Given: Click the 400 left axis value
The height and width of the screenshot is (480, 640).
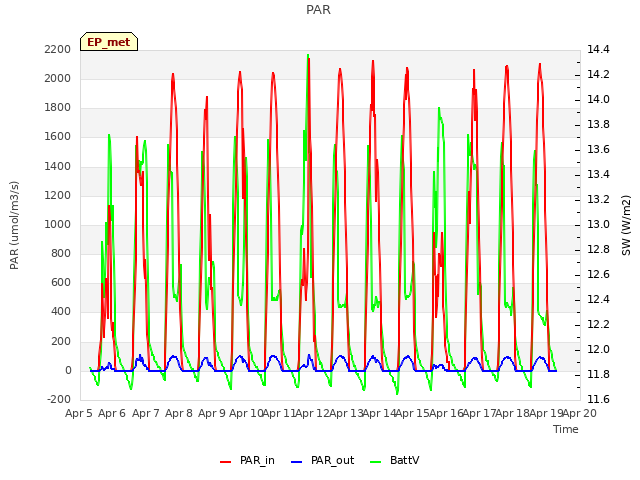Looking at the screenshot, I should tap(61, 312).
